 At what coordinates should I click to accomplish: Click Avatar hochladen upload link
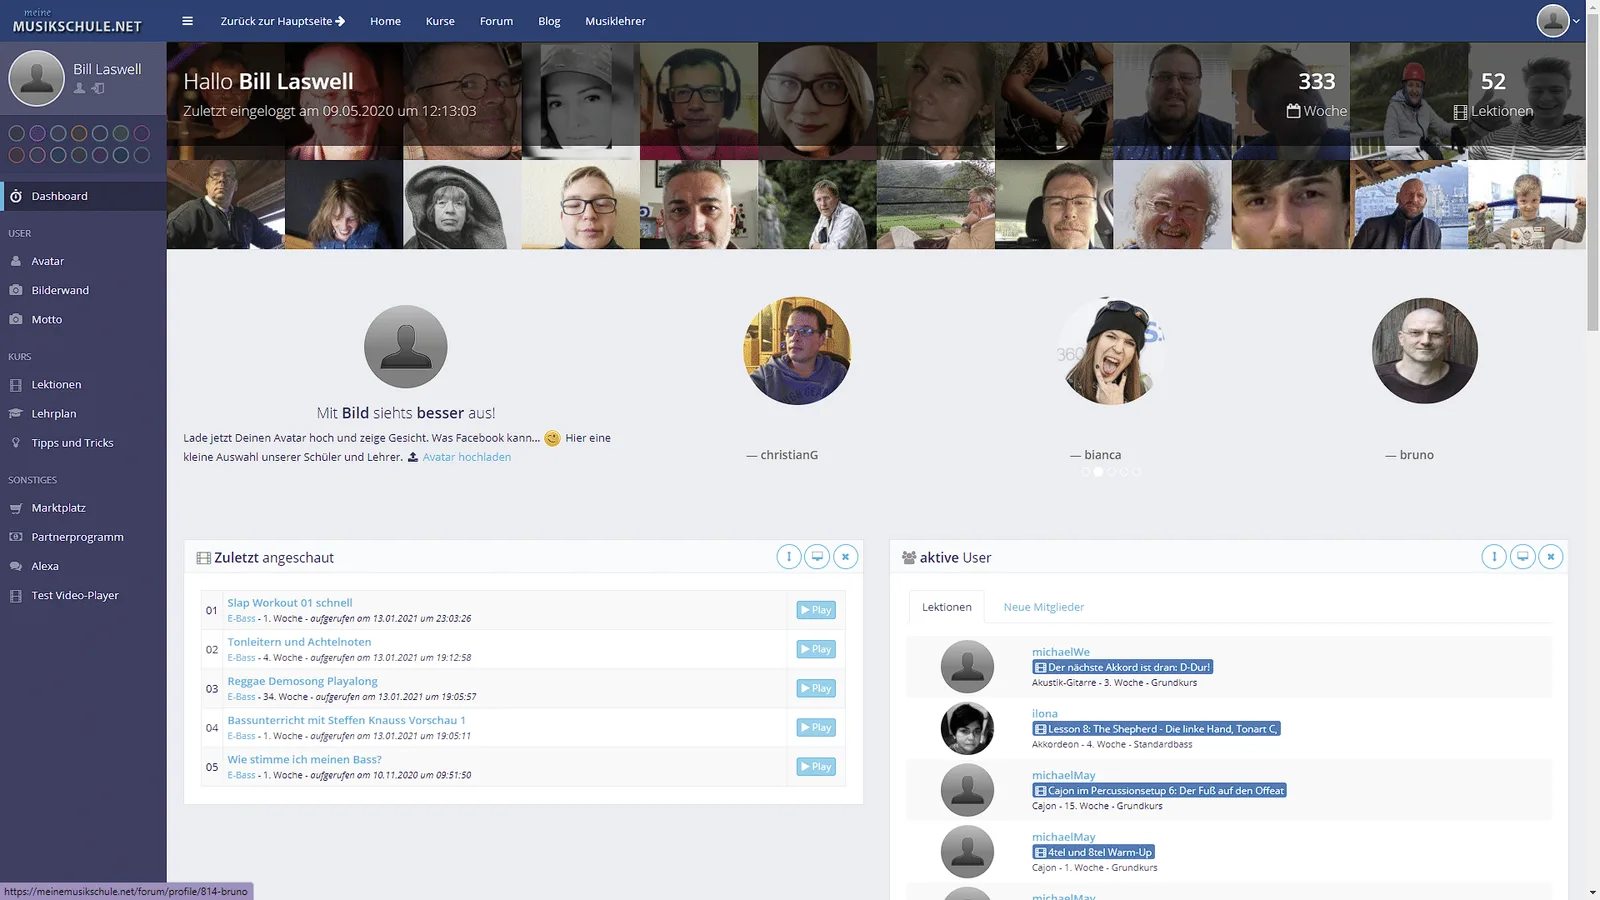(466, 457)
